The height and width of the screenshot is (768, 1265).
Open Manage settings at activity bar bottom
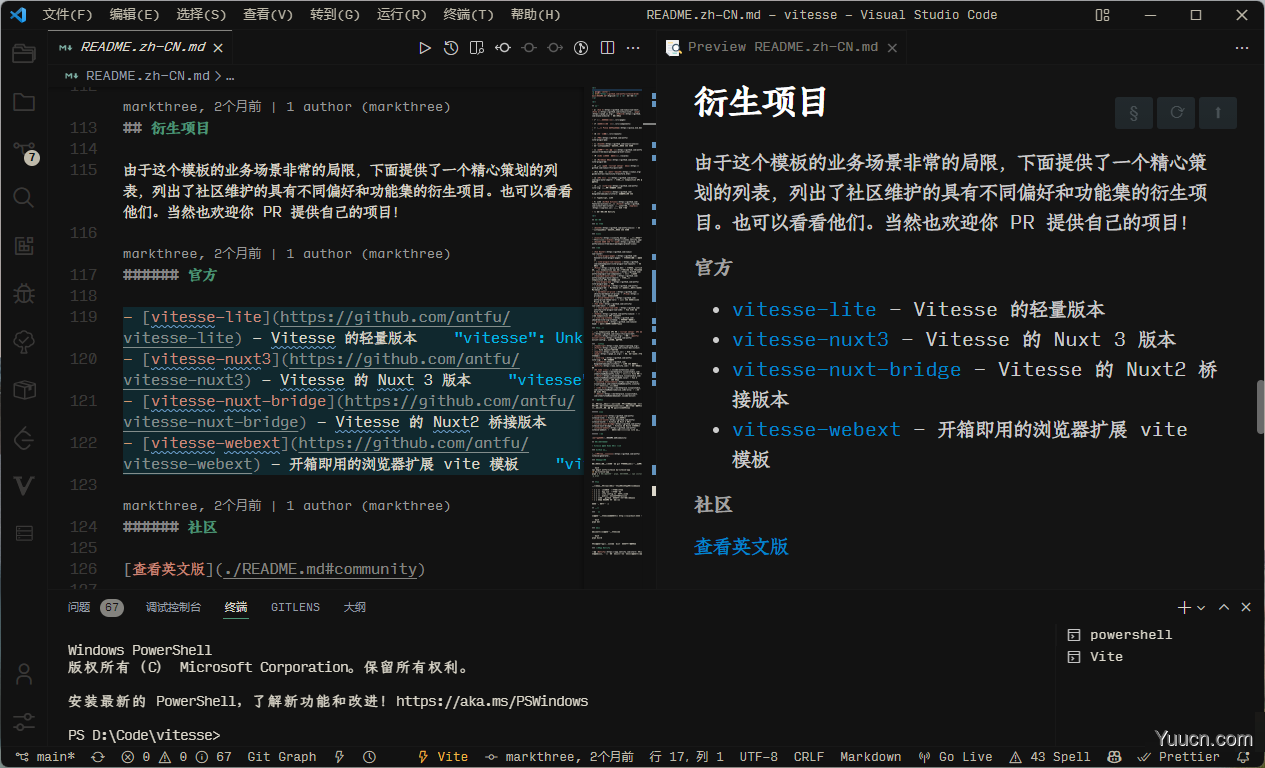[23, 721]
